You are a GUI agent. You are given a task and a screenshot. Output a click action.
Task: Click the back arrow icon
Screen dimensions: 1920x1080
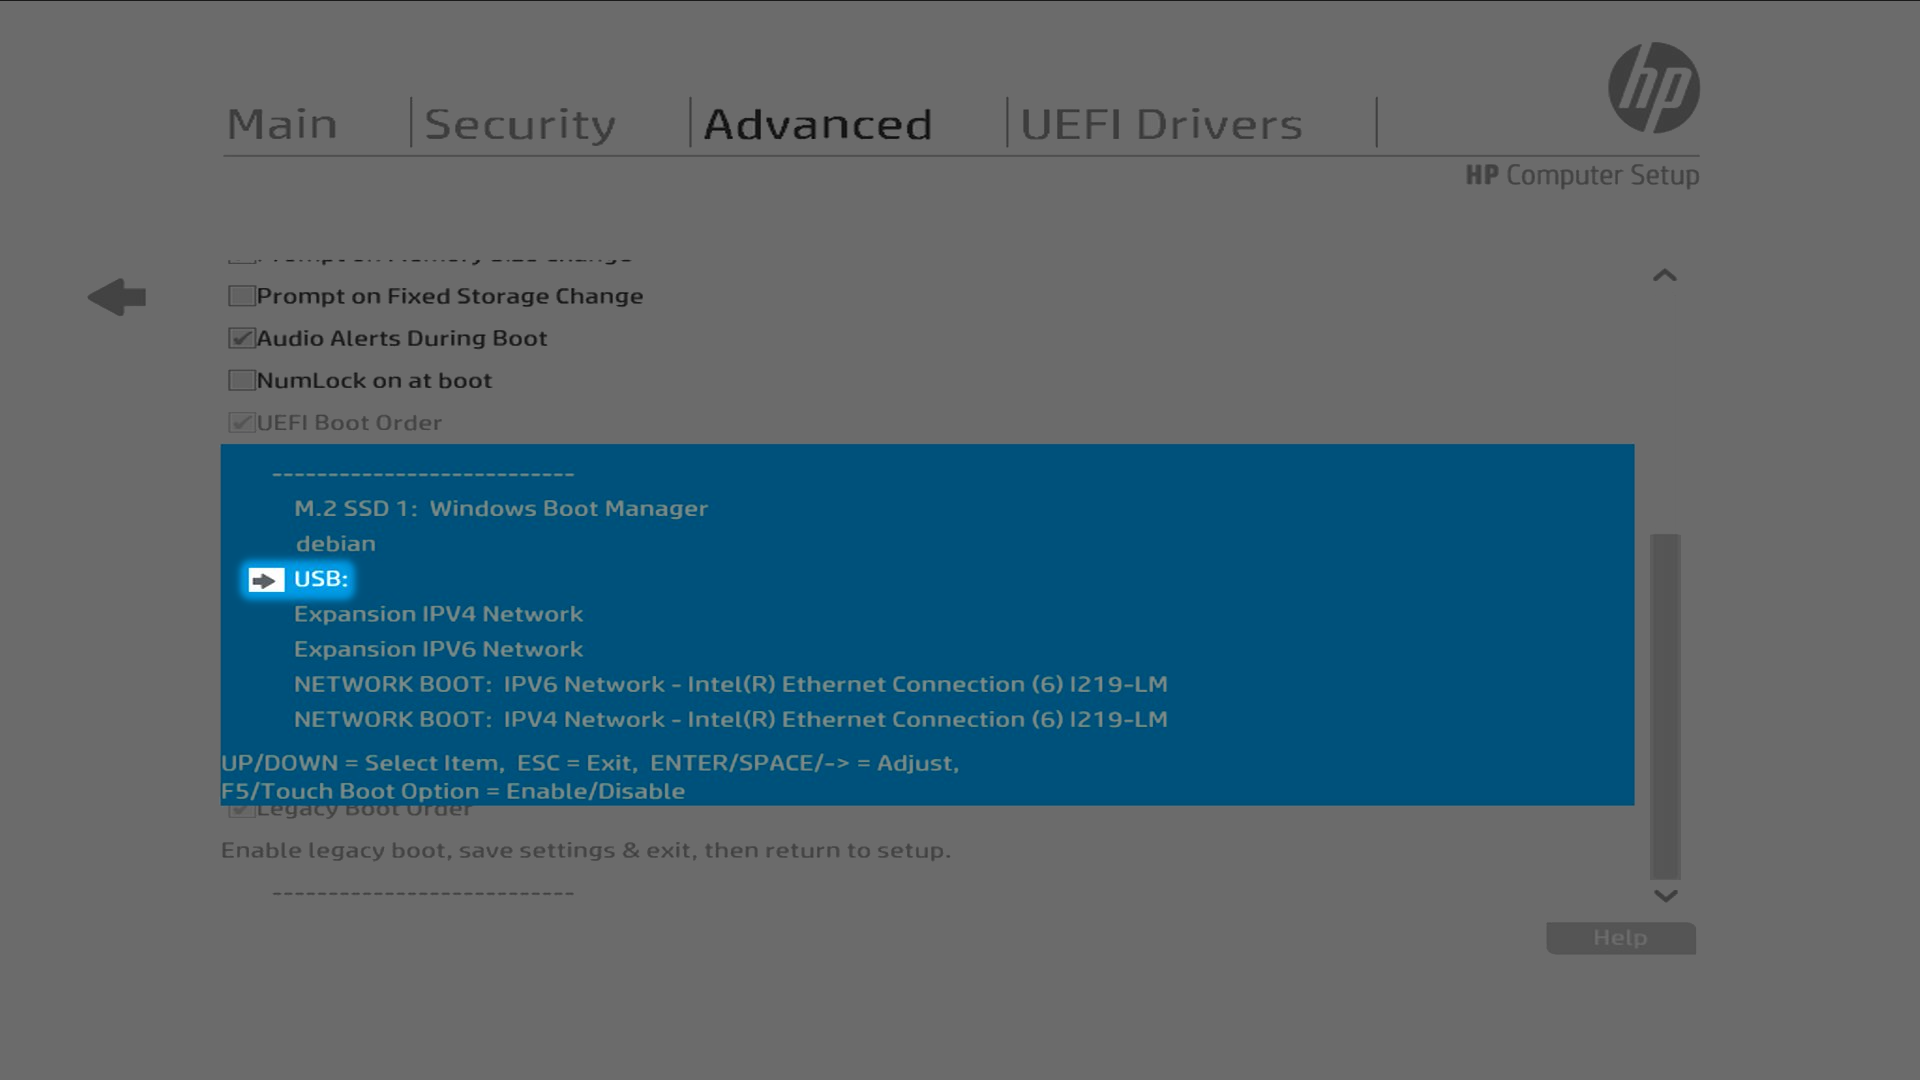tap(117, 297)
